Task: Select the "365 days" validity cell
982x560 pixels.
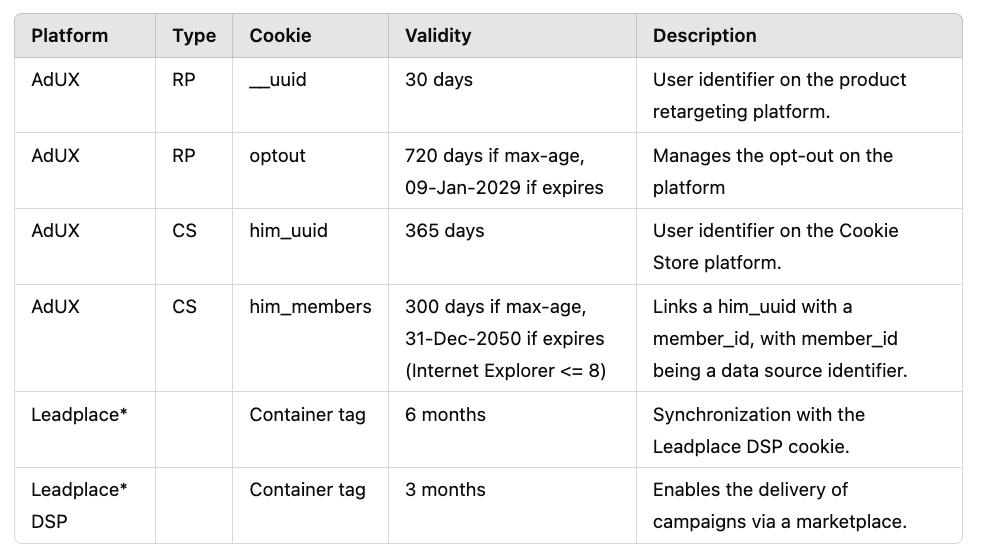Action: (444, 231)
